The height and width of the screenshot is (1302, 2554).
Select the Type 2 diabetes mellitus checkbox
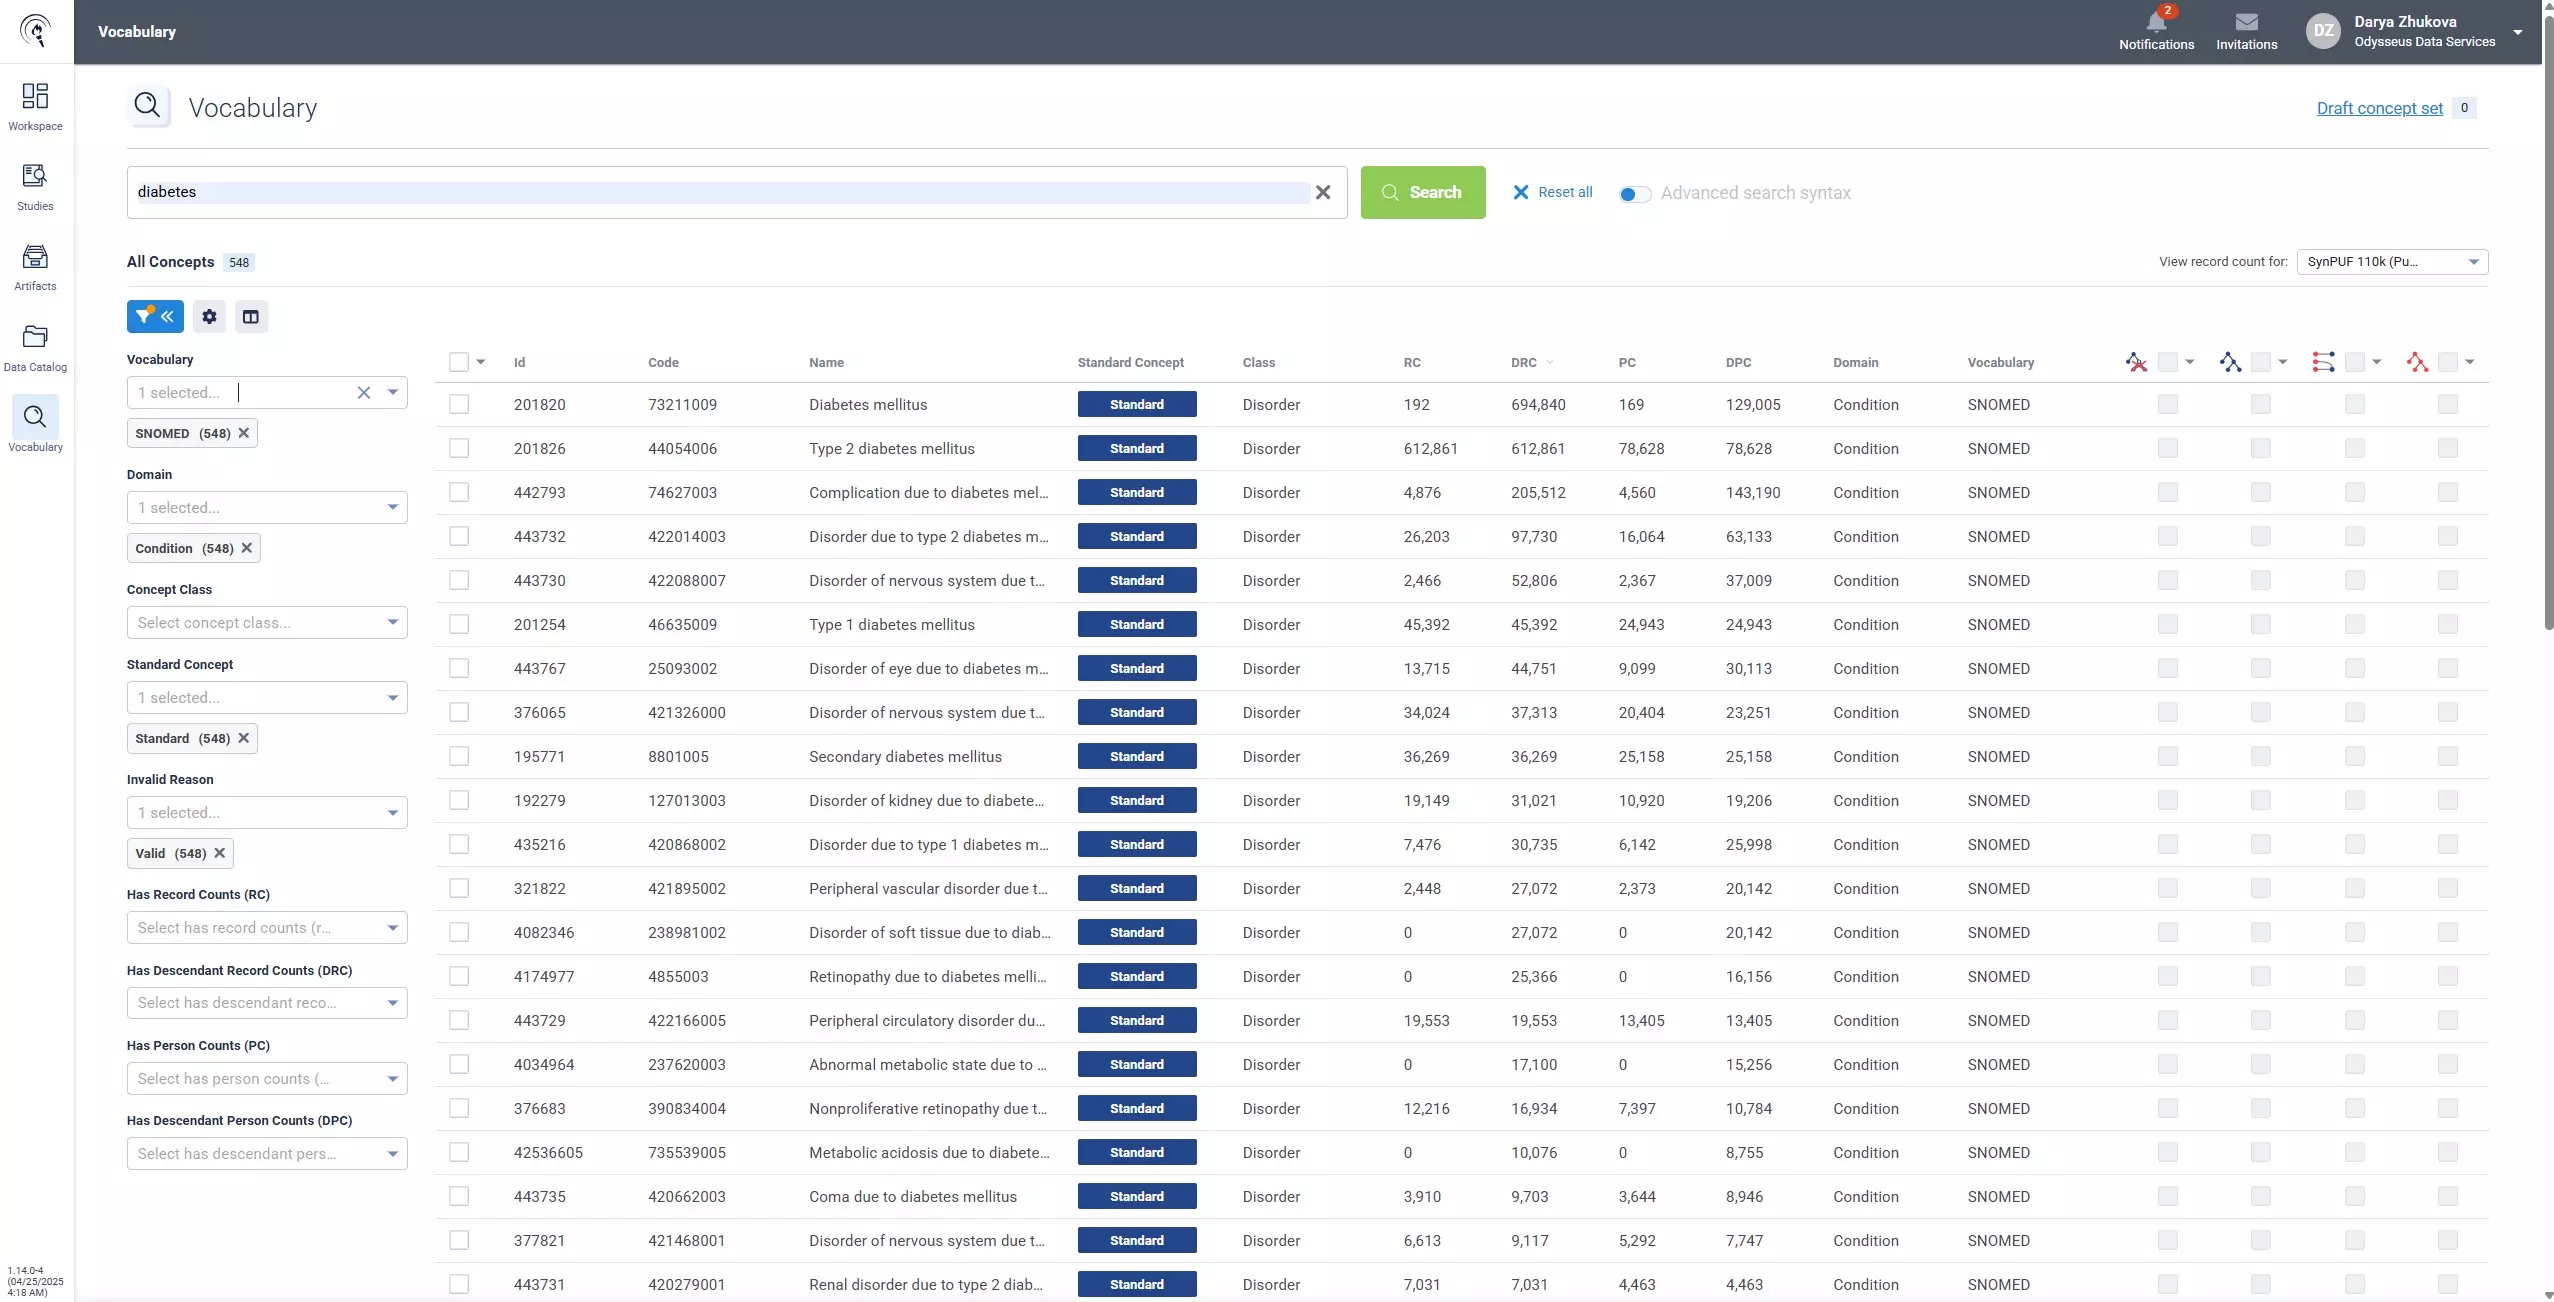(459, 448)
